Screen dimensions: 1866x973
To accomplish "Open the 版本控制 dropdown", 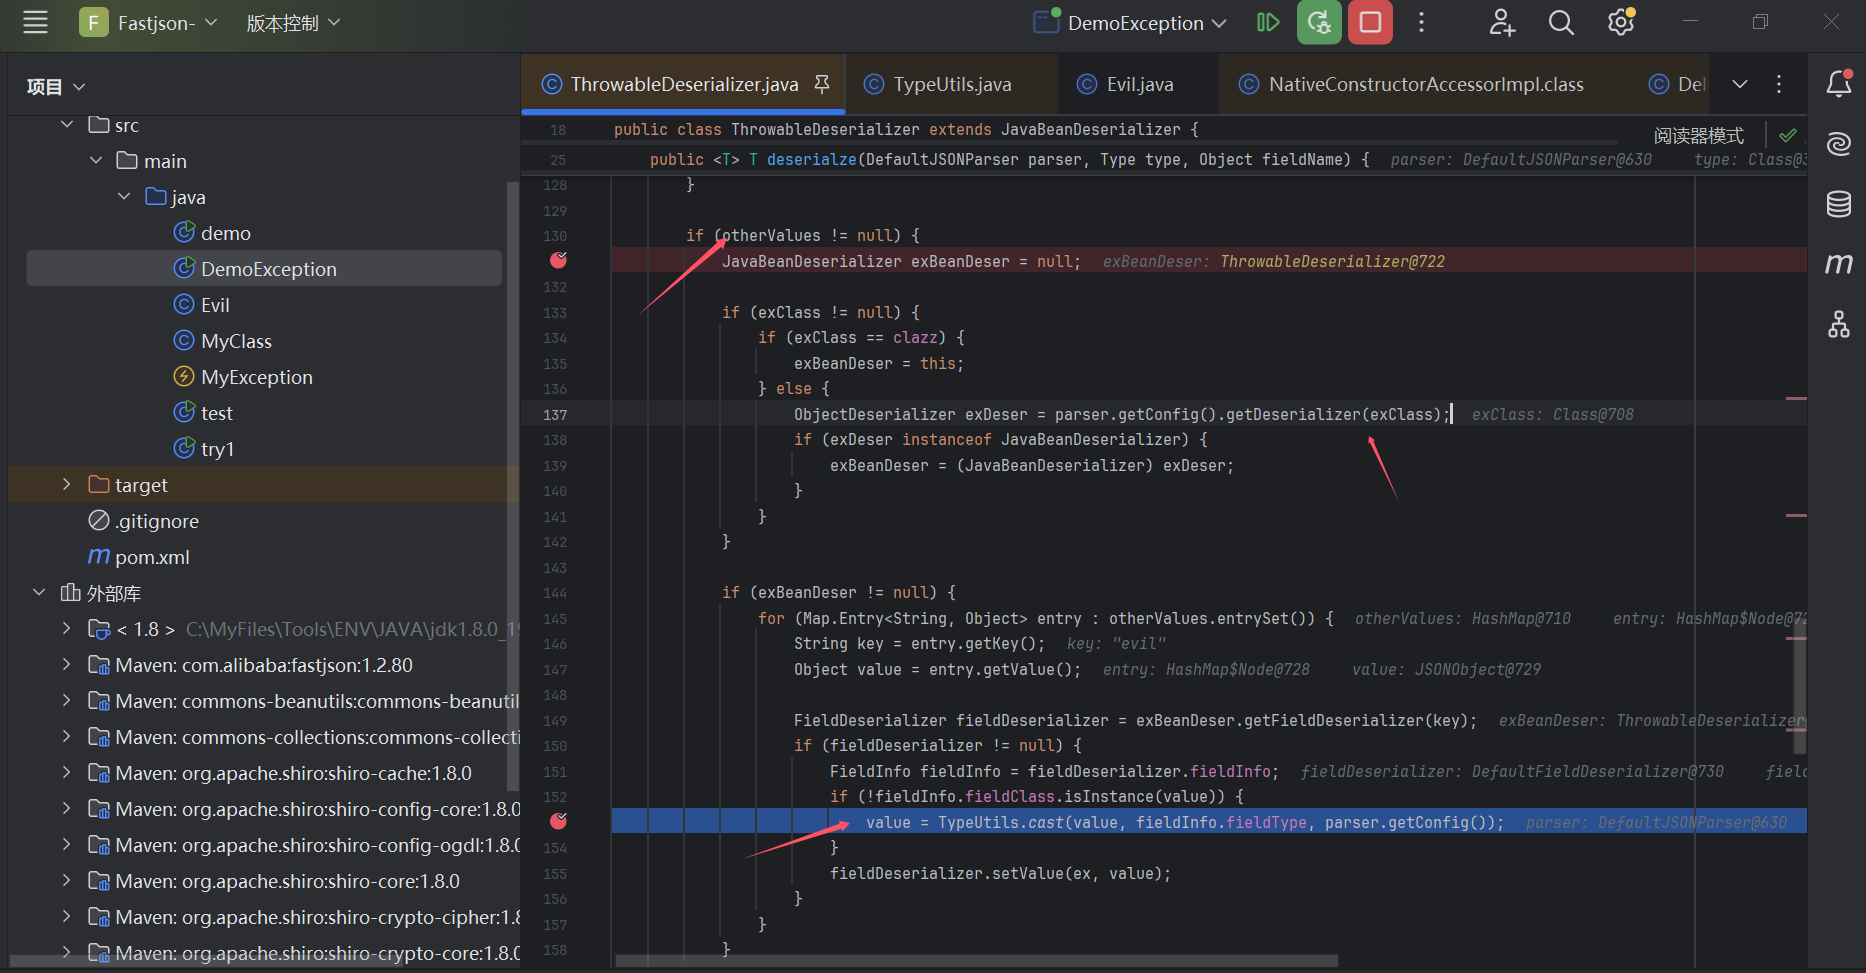I will point(293,22).
